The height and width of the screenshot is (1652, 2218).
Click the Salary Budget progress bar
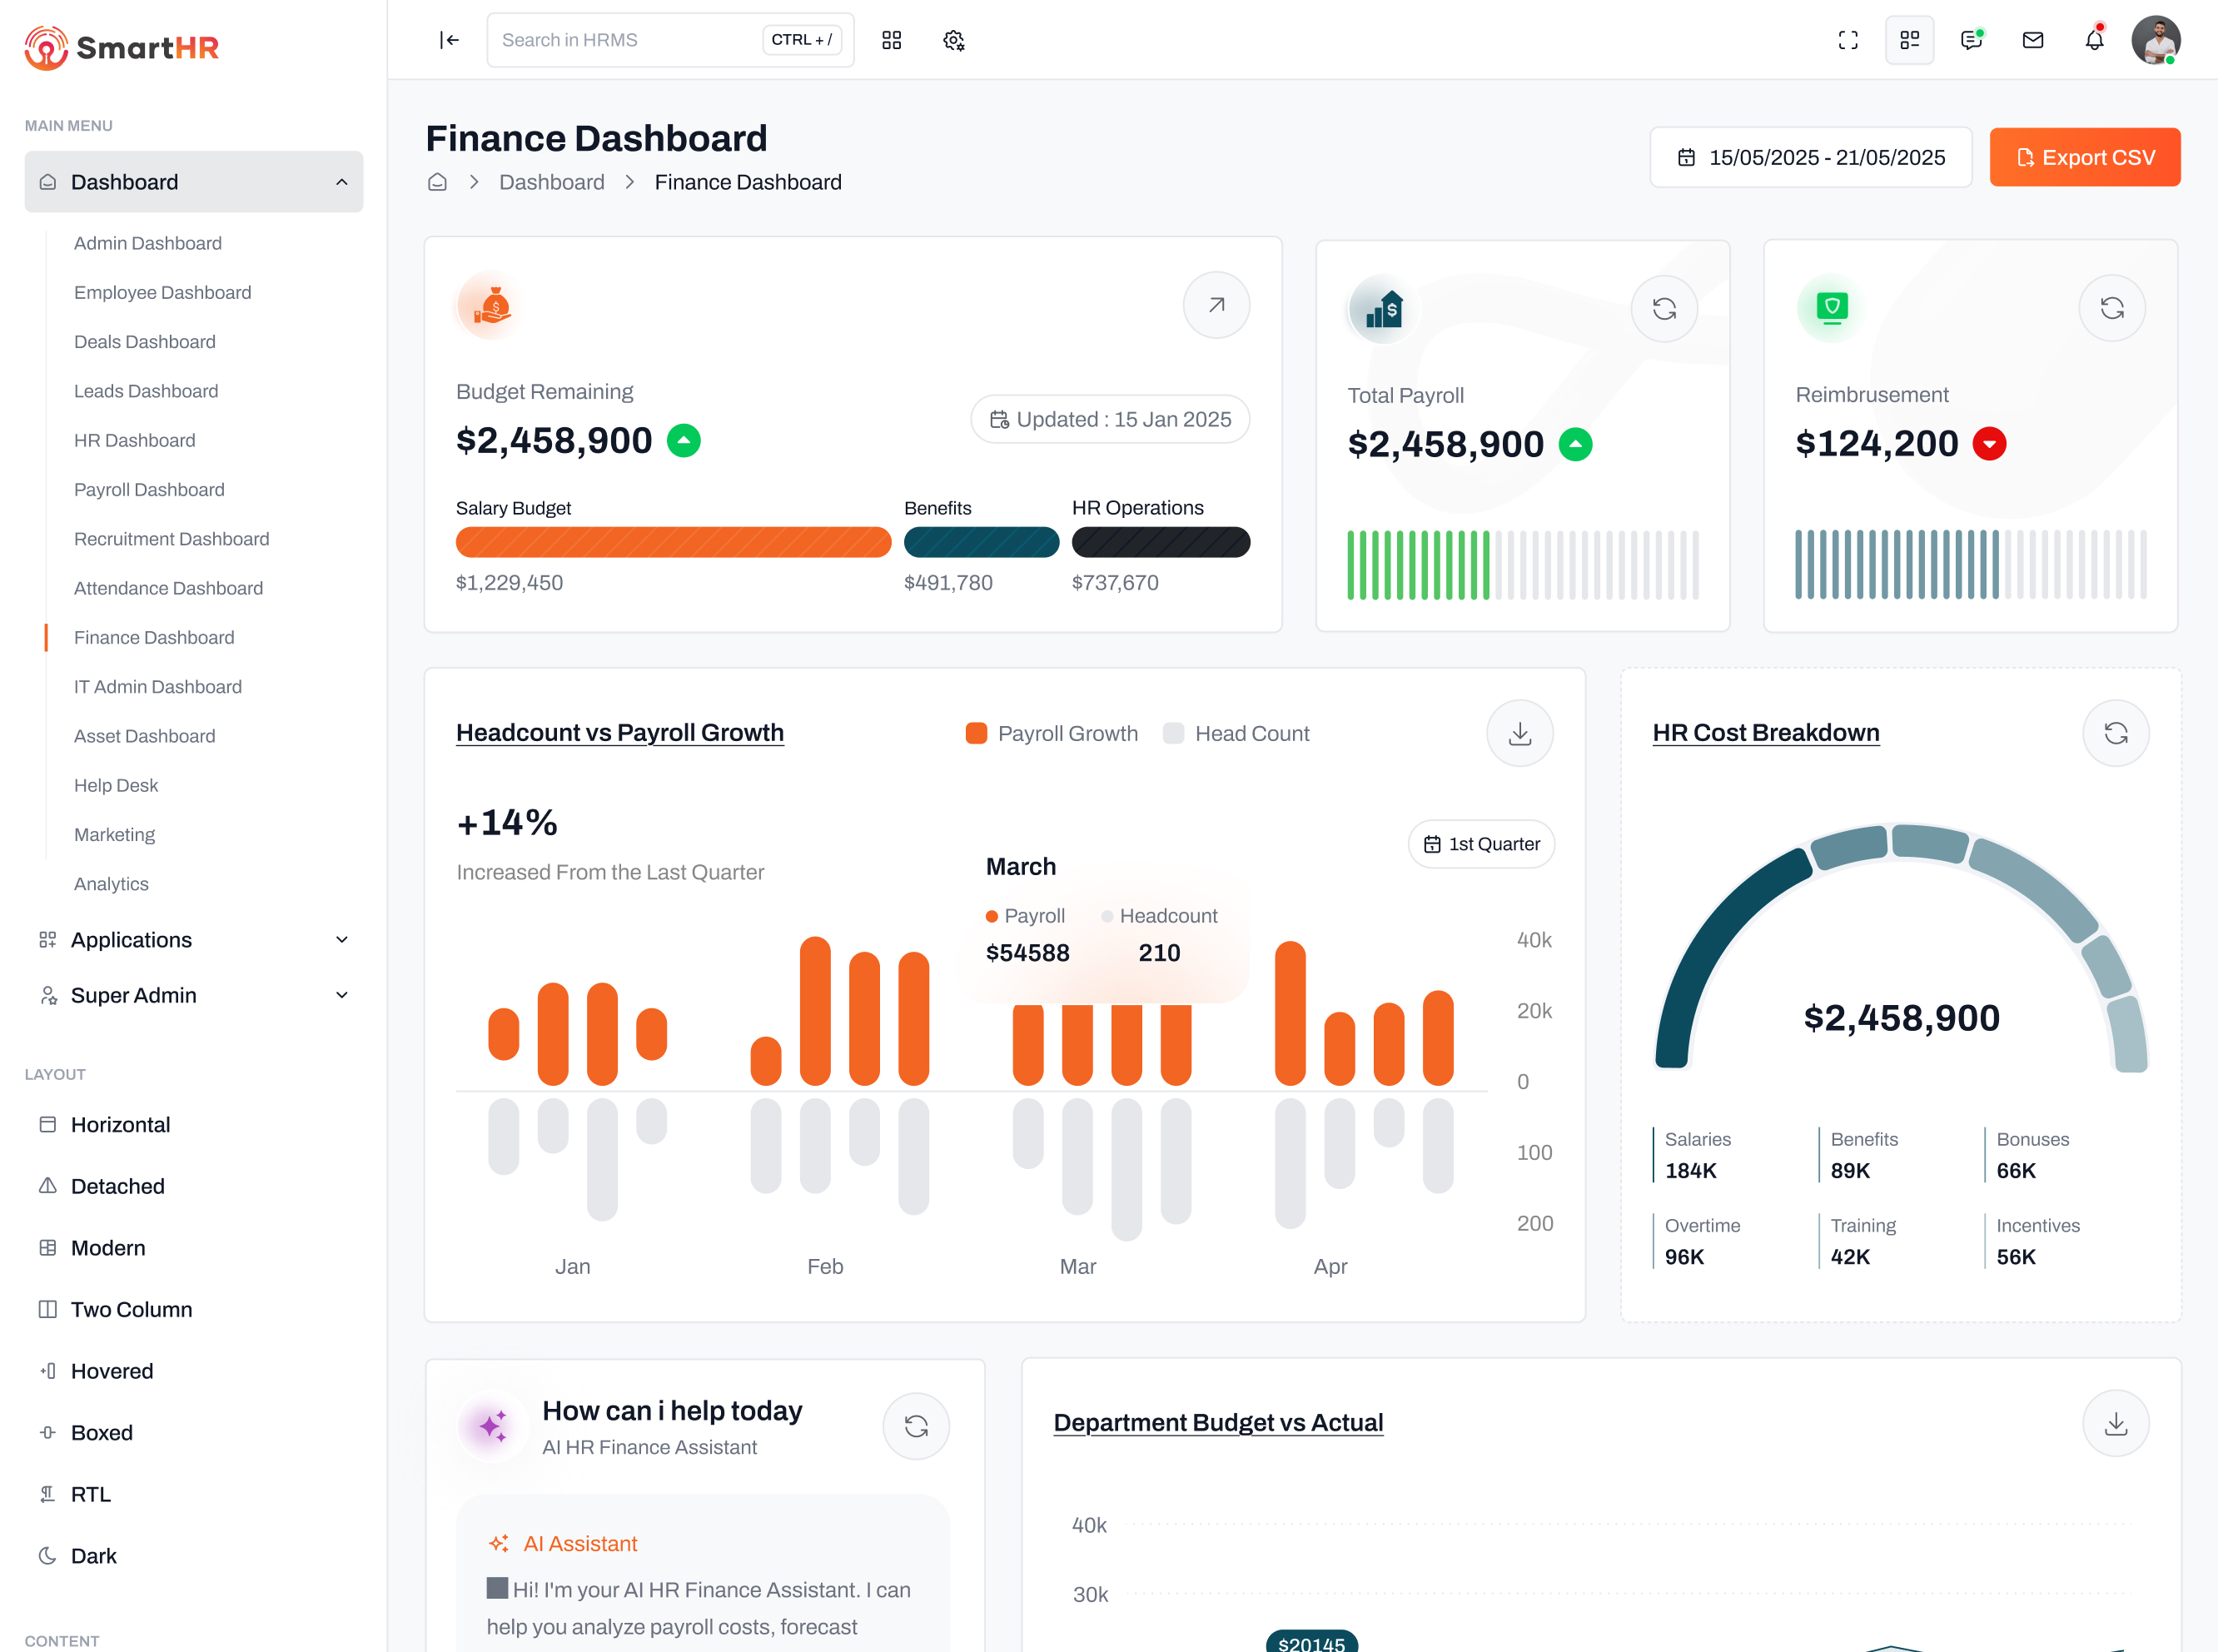[x=673, y=542]
